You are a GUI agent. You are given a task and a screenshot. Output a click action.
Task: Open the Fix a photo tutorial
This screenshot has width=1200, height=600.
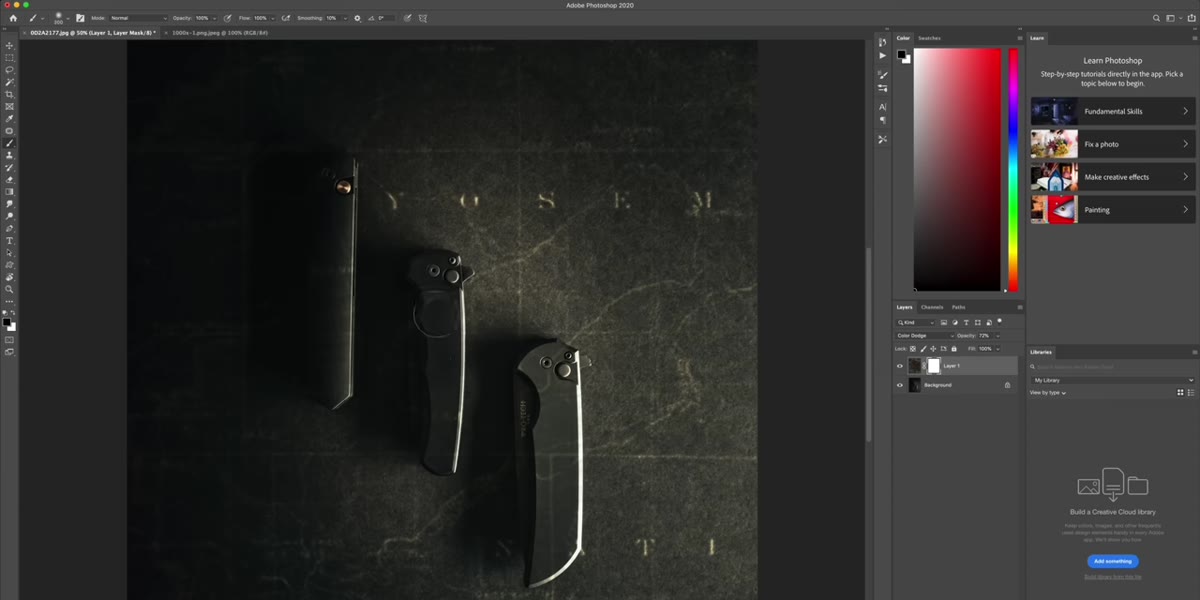[1113, 144]
